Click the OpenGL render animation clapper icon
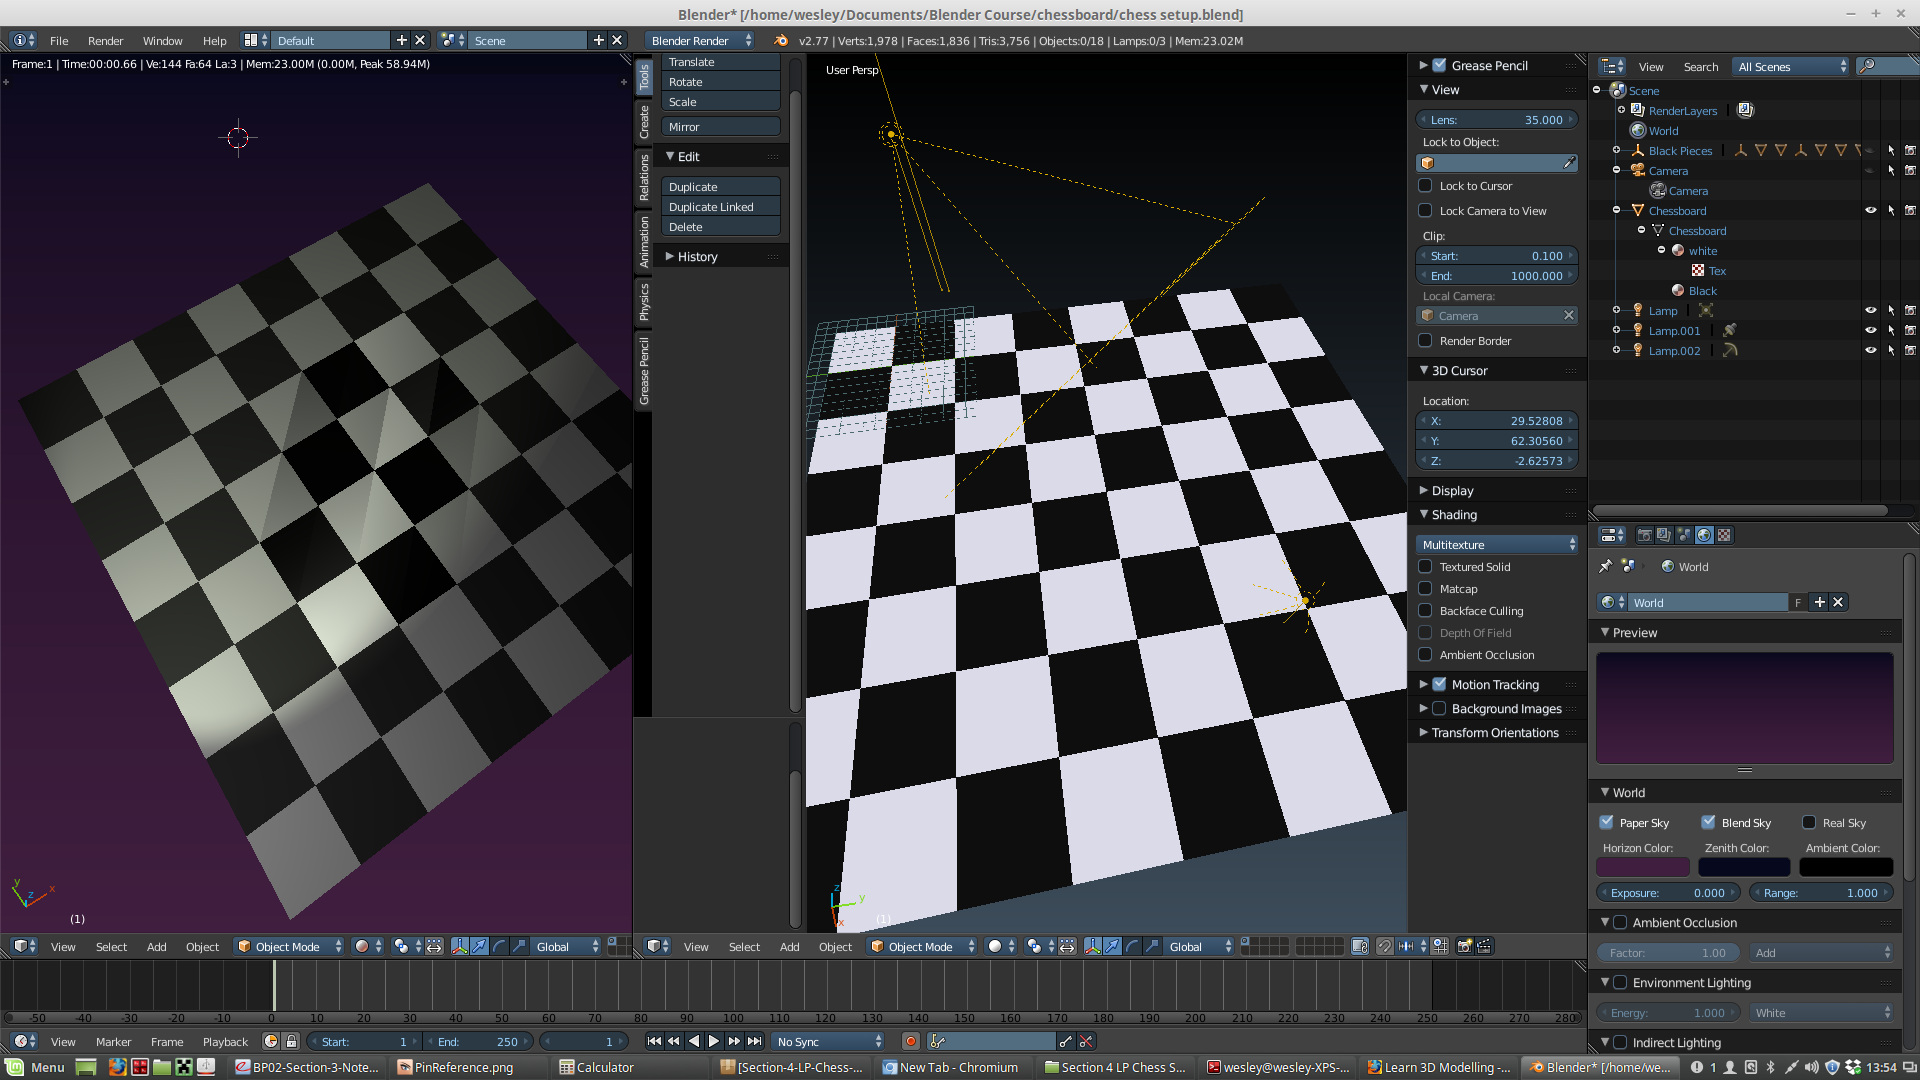This screenshot has height=1080, width=1920. pyautogui.click(x=1485, y=947)
